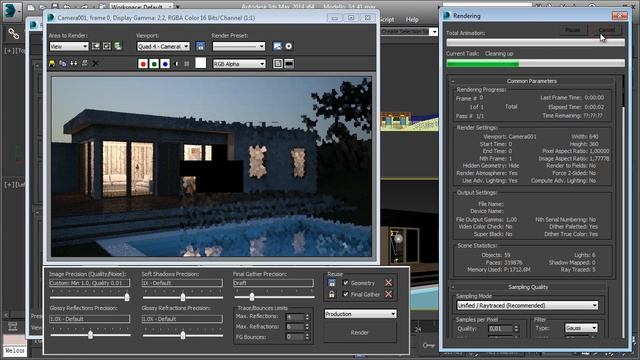This screenshot has height=360, width=640.
Task: Toggle the Blue channel button
Action: click(x=165, y=64)
